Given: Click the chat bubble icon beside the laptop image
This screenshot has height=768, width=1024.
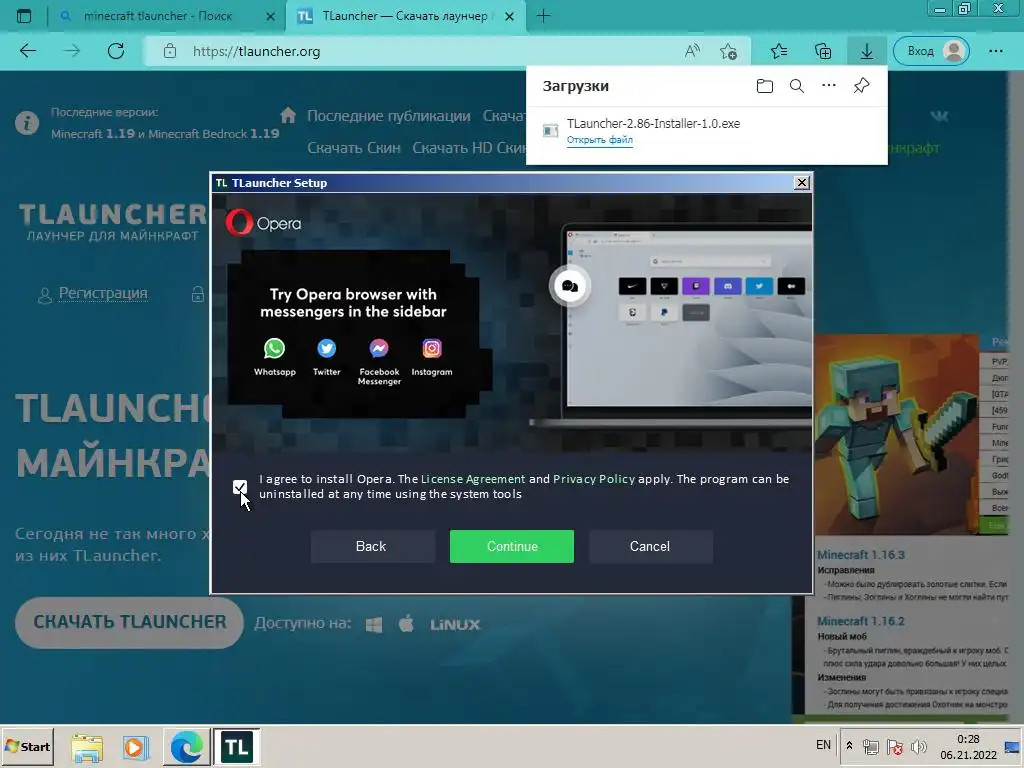Looking at the screenshot, I should click(569, 285).
